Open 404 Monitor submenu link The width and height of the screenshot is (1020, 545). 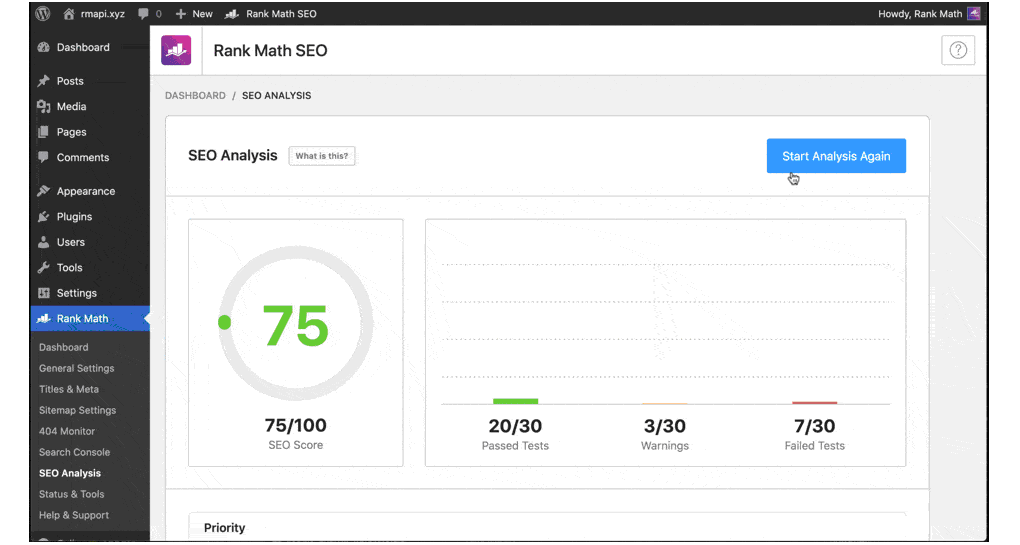point(66,431)
